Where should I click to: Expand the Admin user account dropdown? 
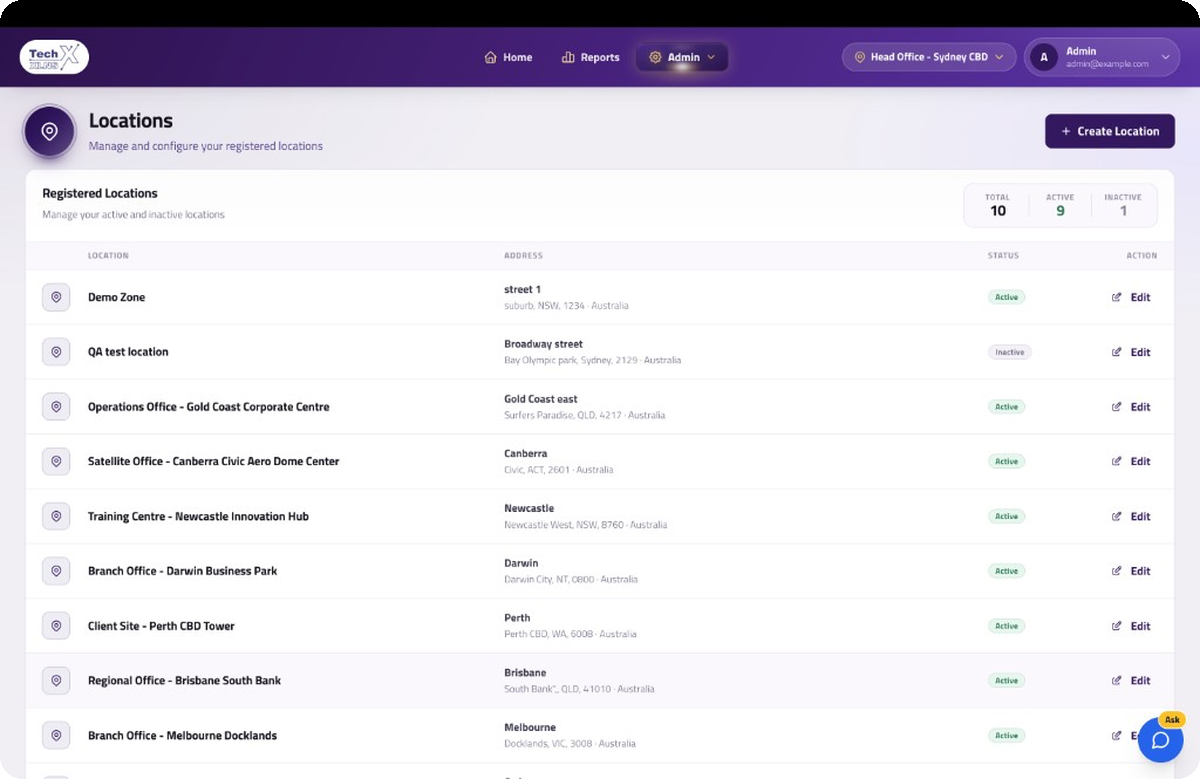[x=1102, y=57]
